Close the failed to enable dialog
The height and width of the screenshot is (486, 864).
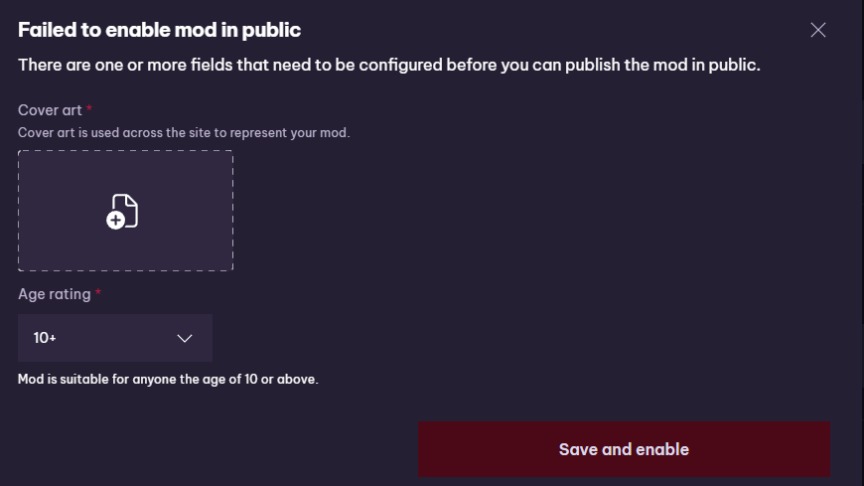click(x=818, y=30)
